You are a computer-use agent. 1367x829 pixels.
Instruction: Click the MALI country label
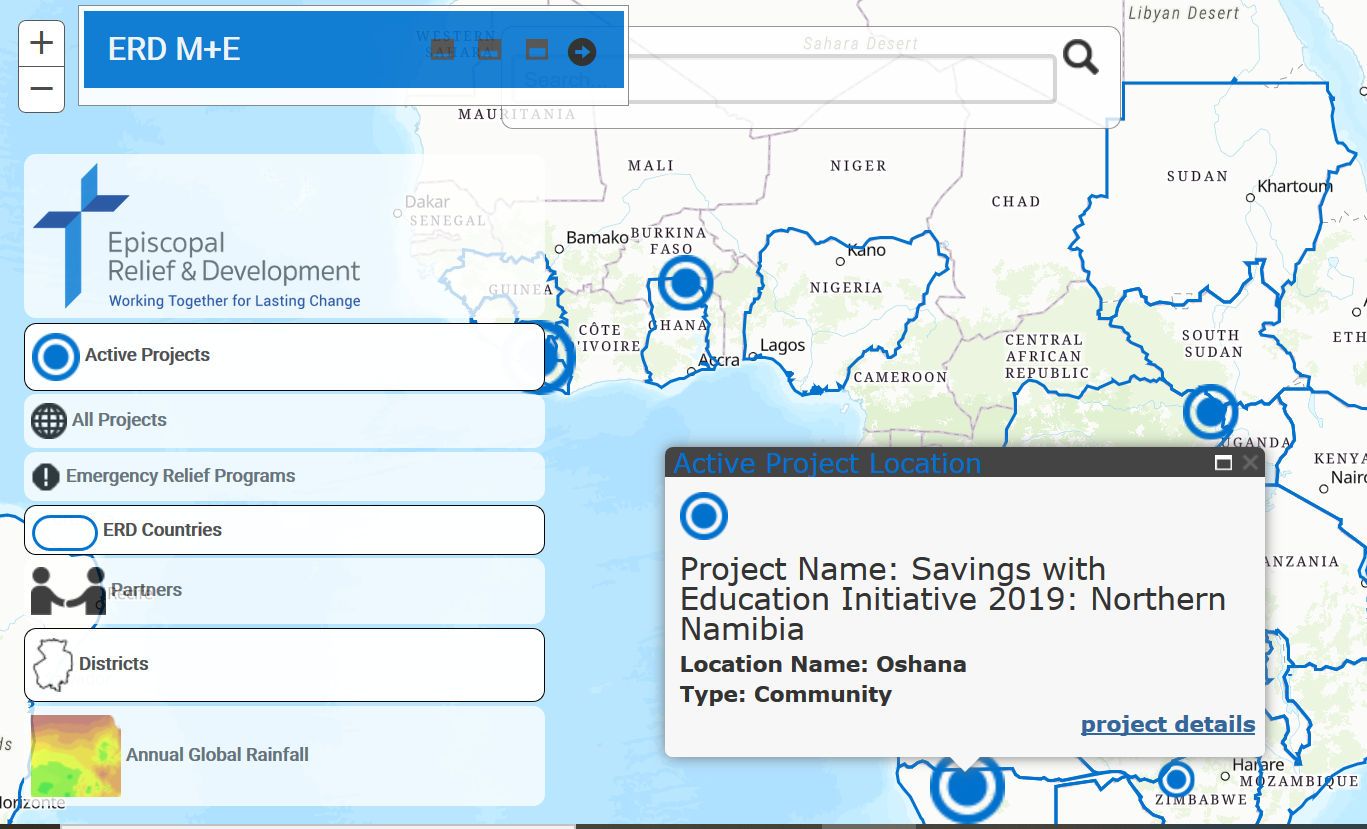[651, 165]
